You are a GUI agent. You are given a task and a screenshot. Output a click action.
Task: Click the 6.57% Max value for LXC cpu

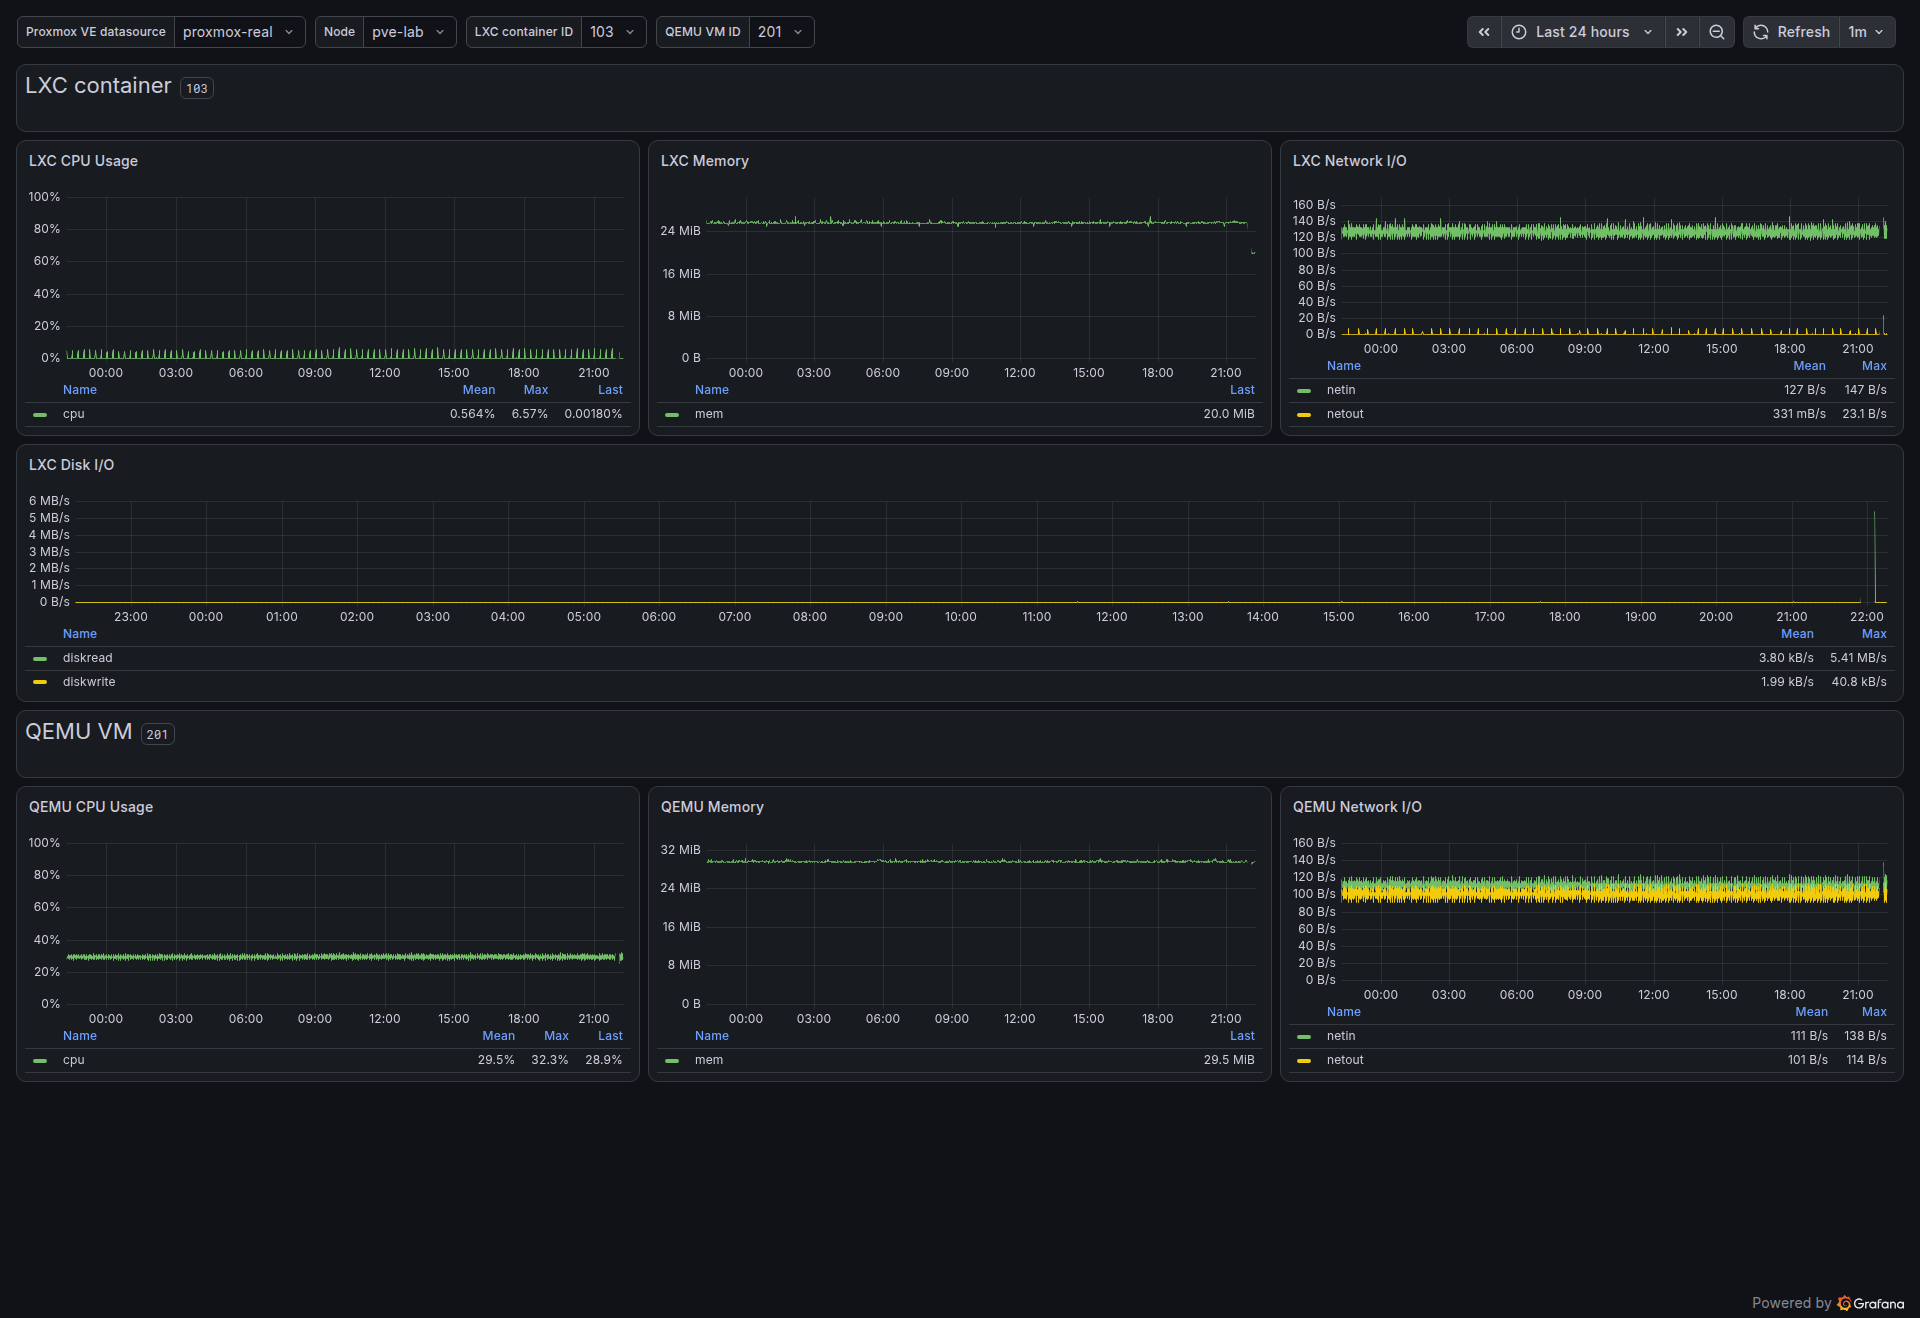[530, 414]
